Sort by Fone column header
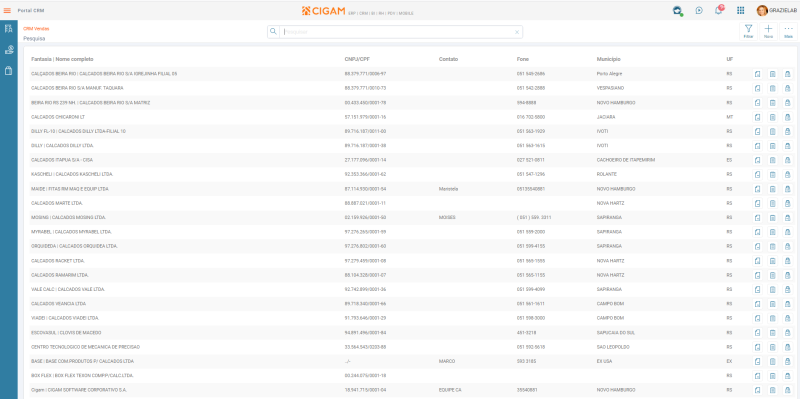The image size is (800, 399). click(522, 59)
